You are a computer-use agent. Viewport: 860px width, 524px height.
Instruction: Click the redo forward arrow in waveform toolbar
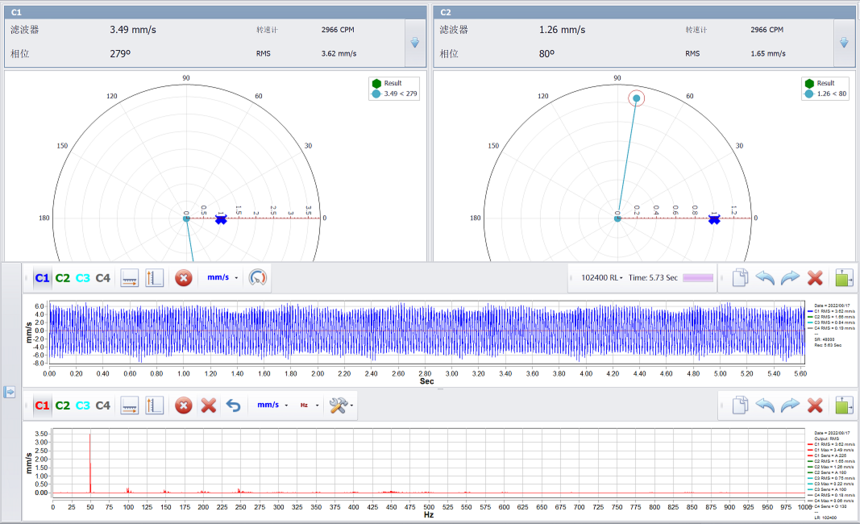click(790, 278)
